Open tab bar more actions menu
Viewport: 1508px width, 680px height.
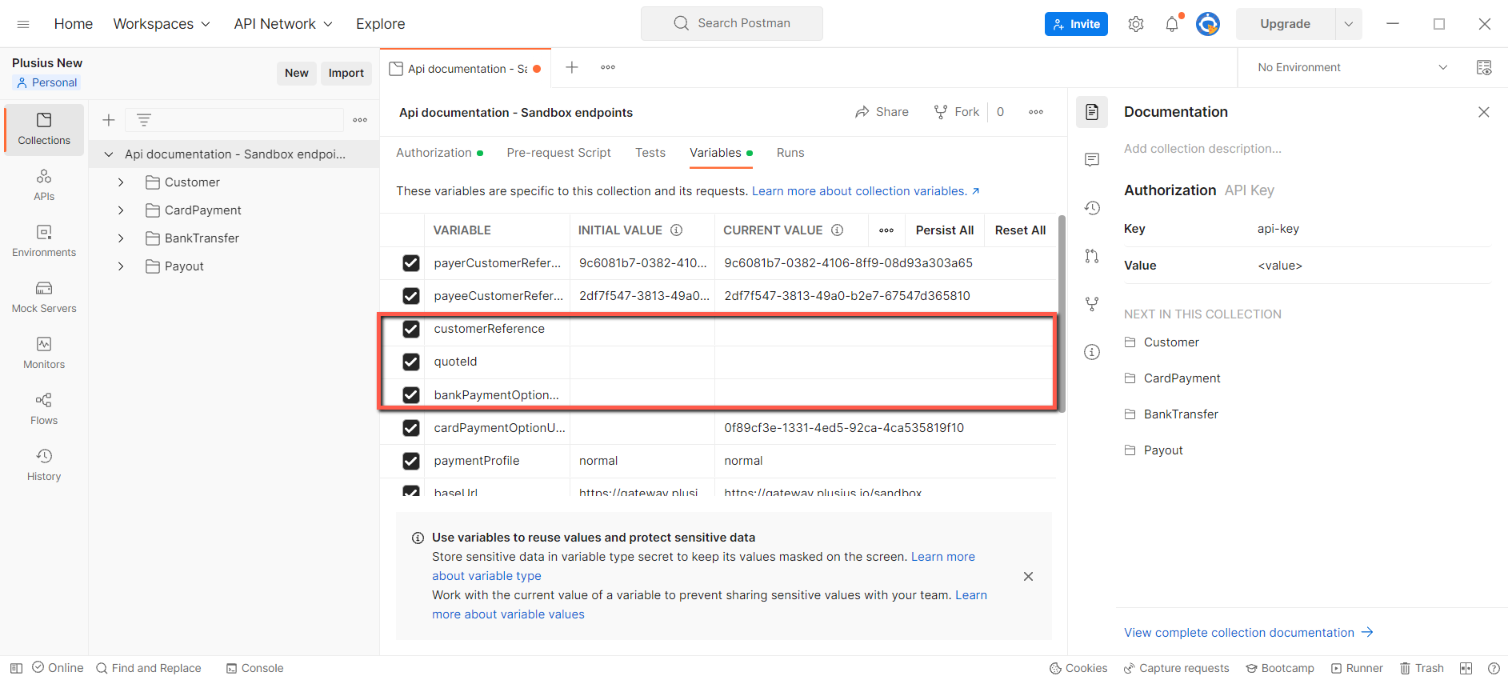[x=608, y=68]
